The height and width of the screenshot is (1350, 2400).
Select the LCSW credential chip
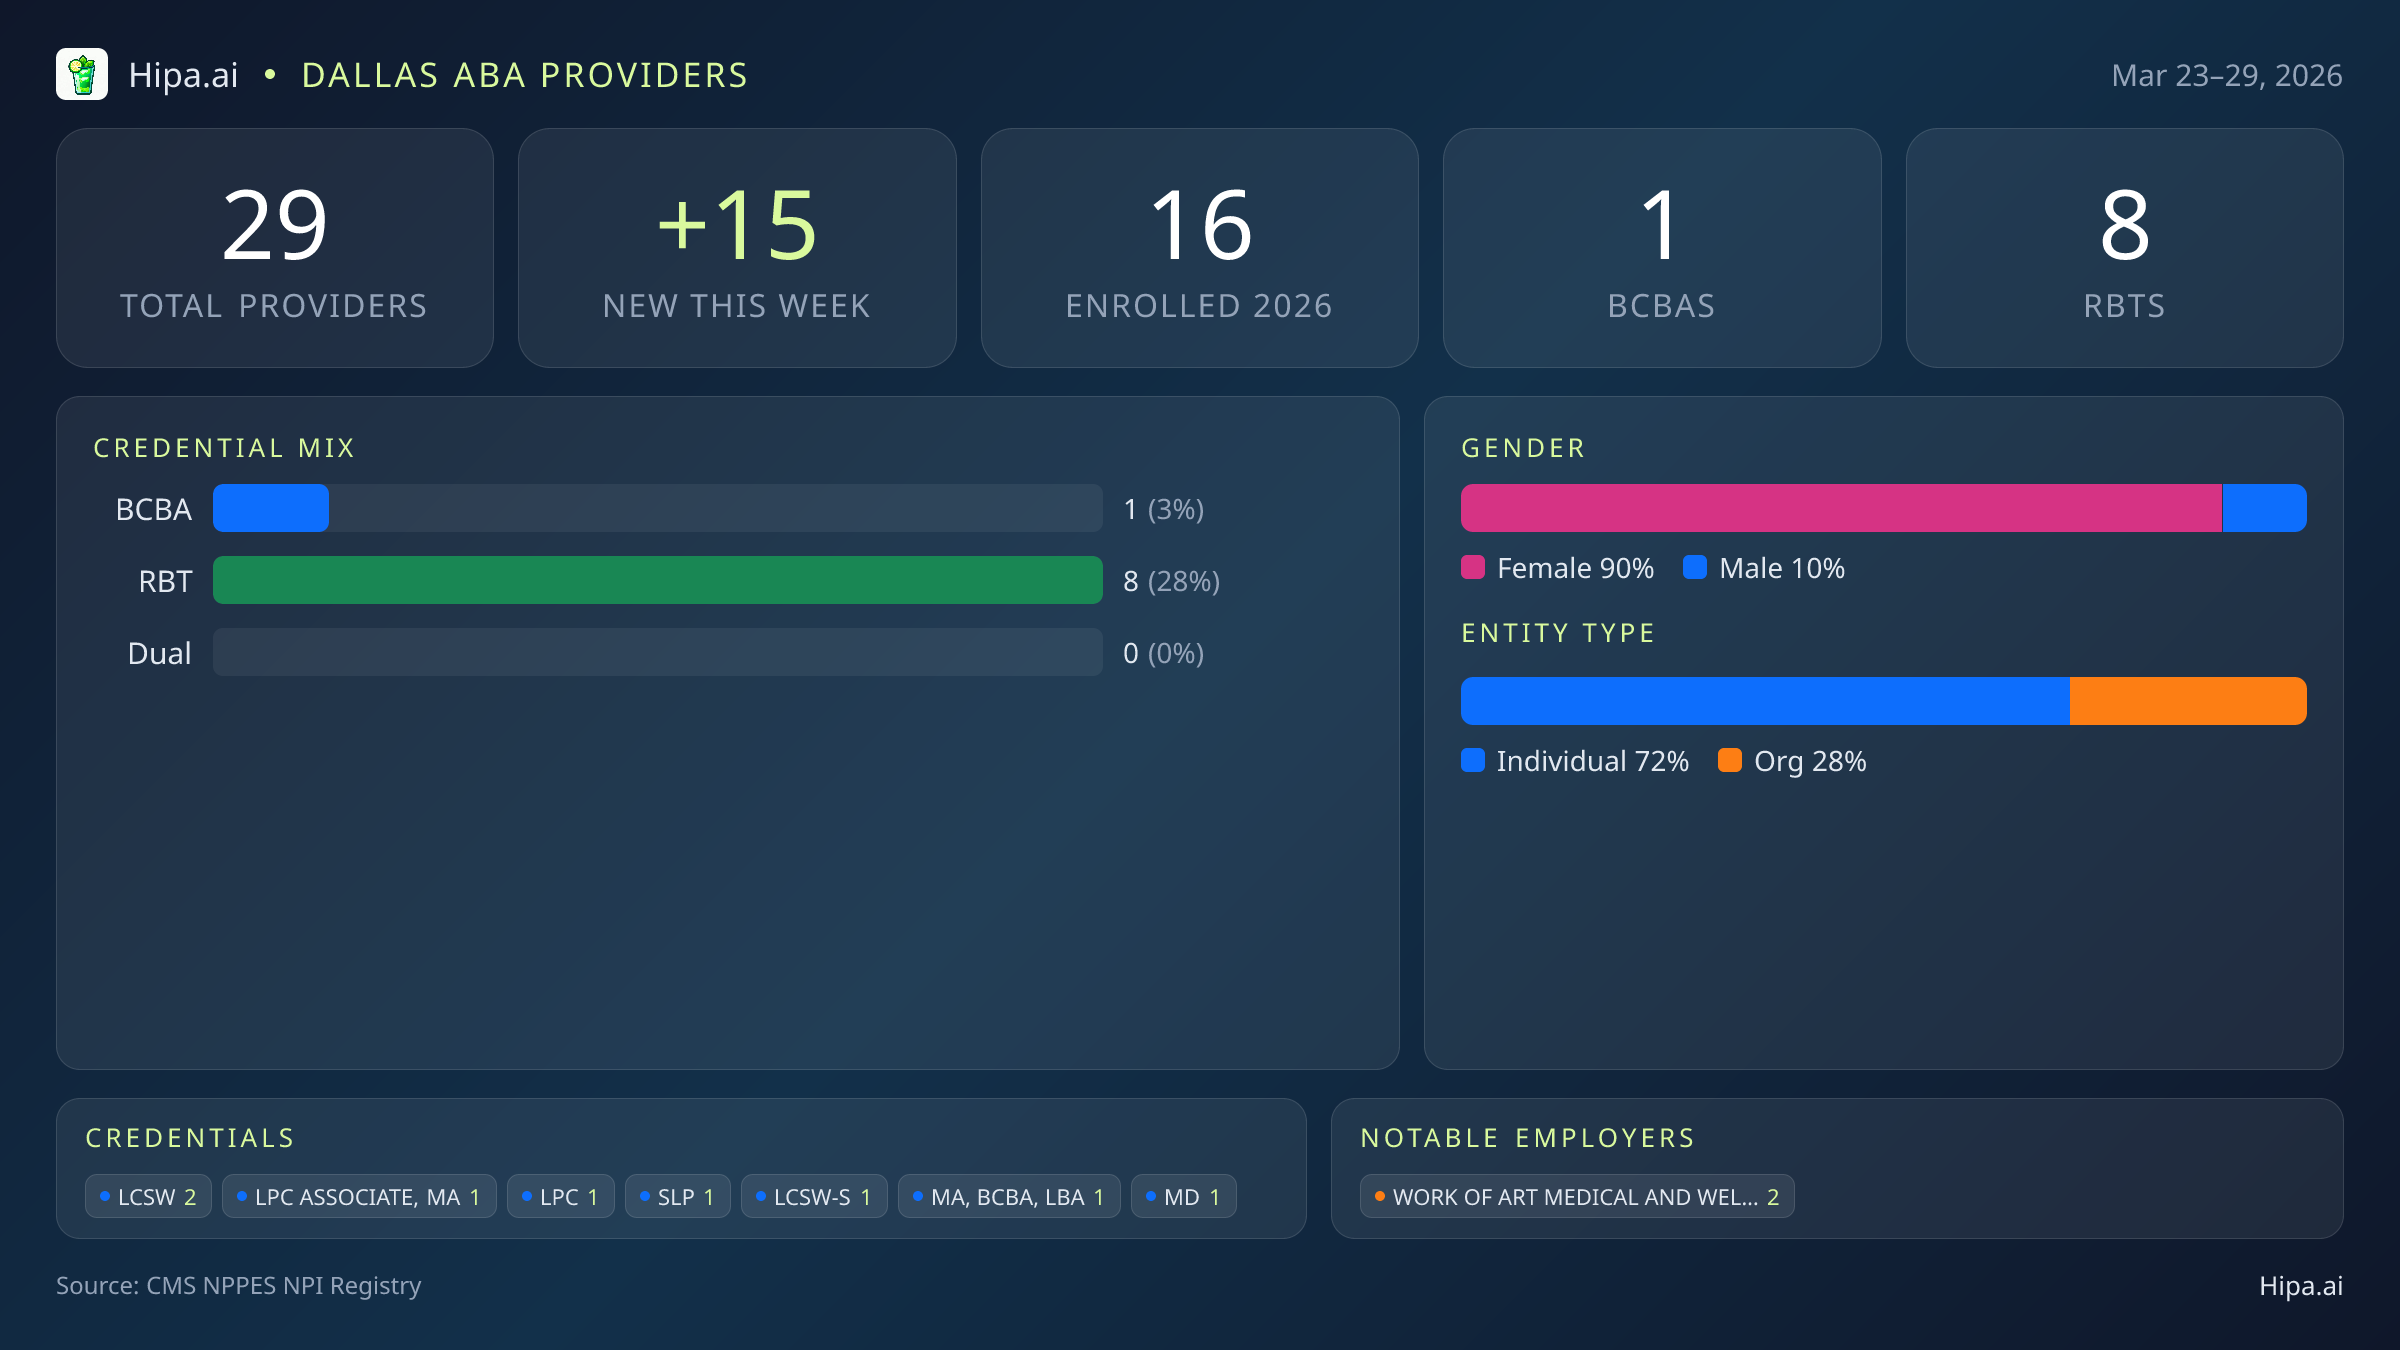click(148, 1197)
